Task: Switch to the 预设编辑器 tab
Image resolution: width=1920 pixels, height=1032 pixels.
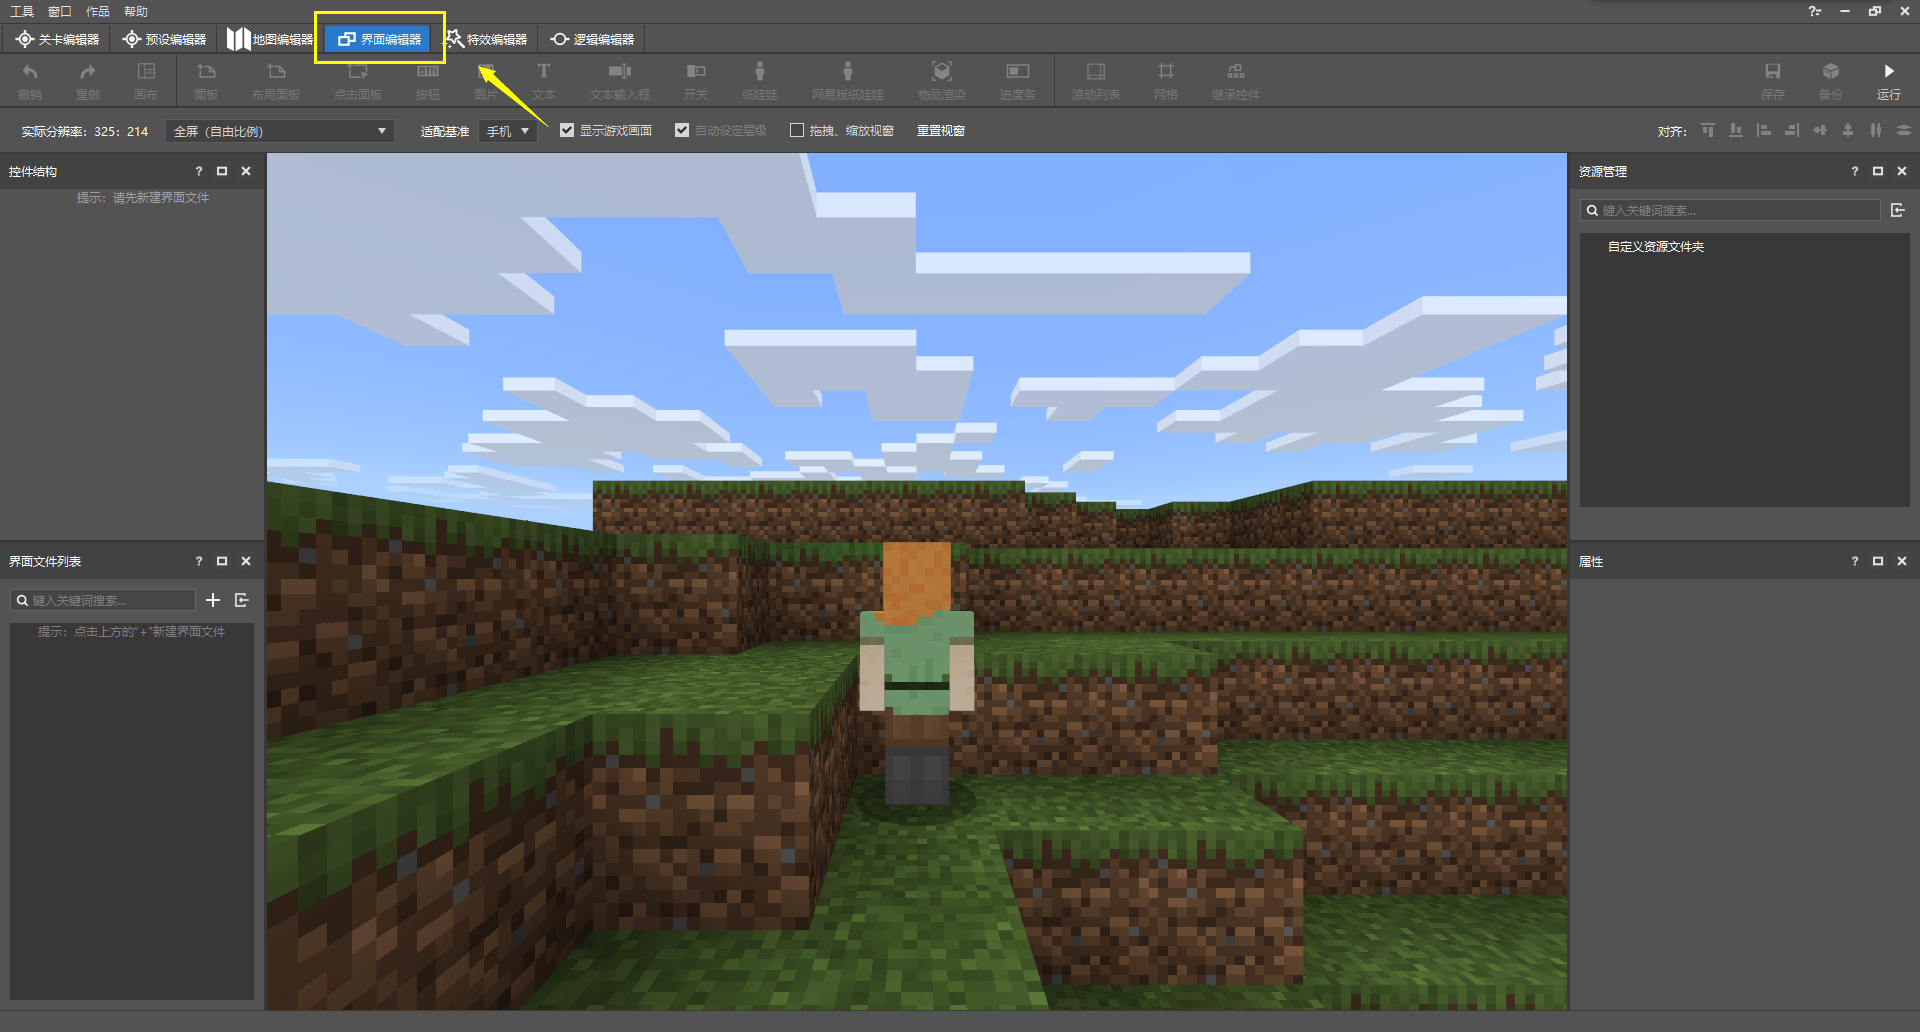Action: [x=164, y=39]
